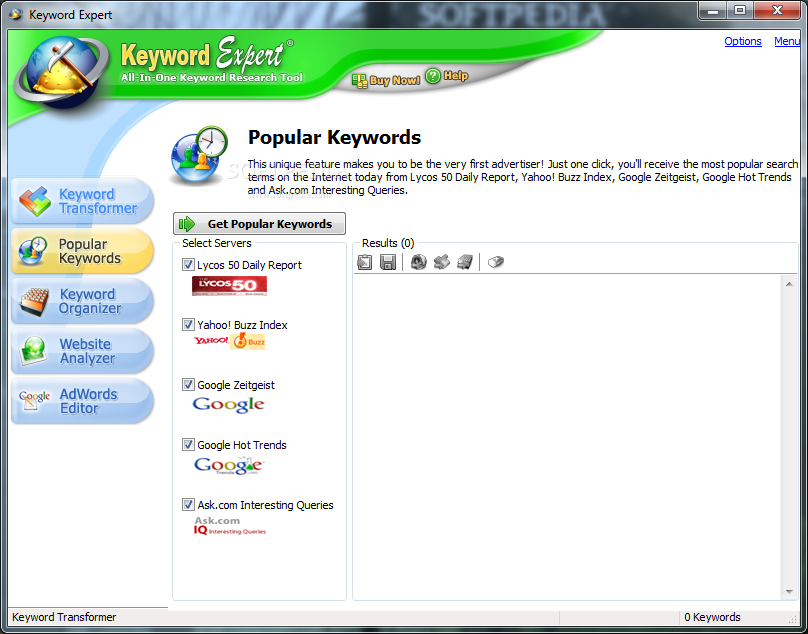Click the 'Select Servers' group label

click(x=216, y=243)
